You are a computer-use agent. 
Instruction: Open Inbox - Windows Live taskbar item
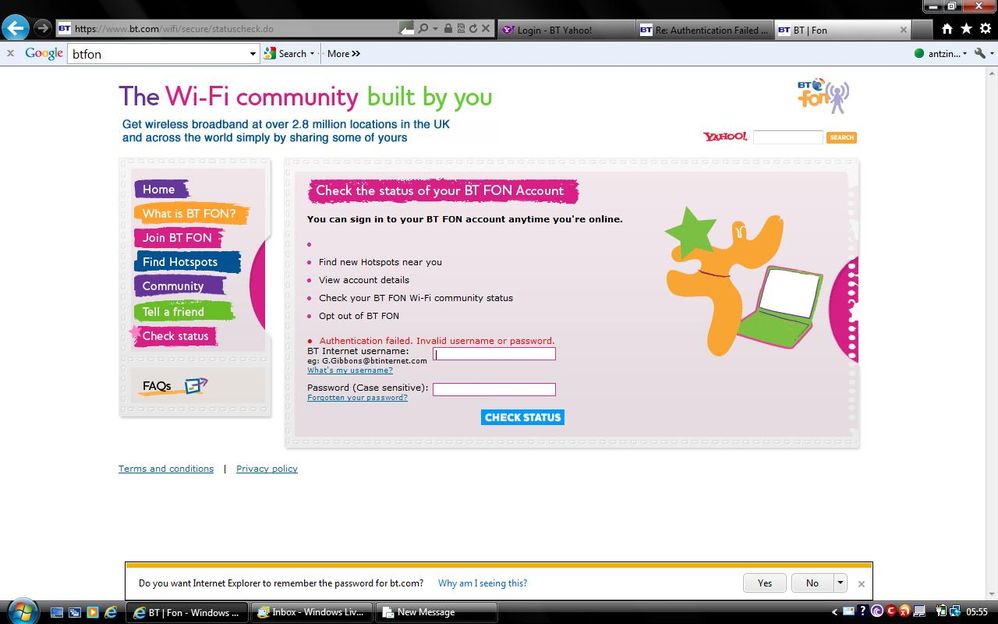pyautogui.click(x=311, y=612)
